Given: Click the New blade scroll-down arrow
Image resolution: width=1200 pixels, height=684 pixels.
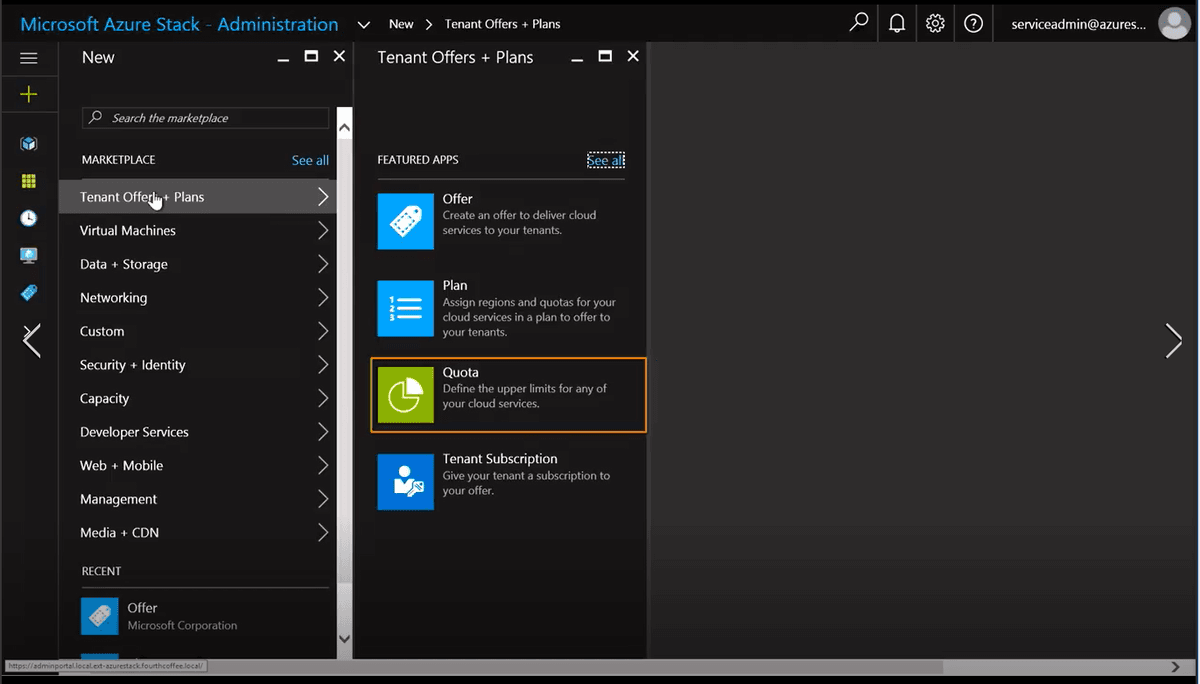Looking at the screenshot, I should coord(345,638).
